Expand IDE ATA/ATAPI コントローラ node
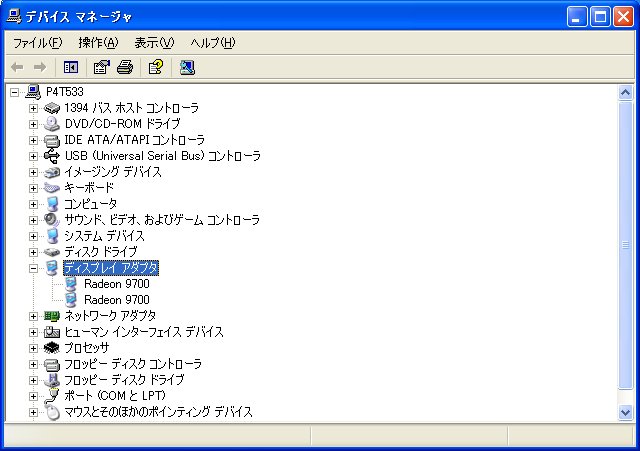 [33, 140]
